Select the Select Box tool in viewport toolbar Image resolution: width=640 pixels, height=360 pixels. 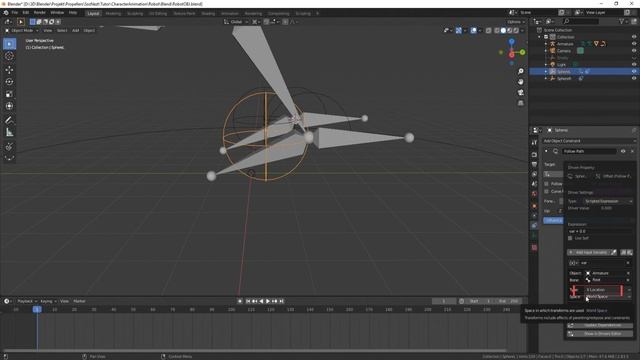click(x=9, y=44)
